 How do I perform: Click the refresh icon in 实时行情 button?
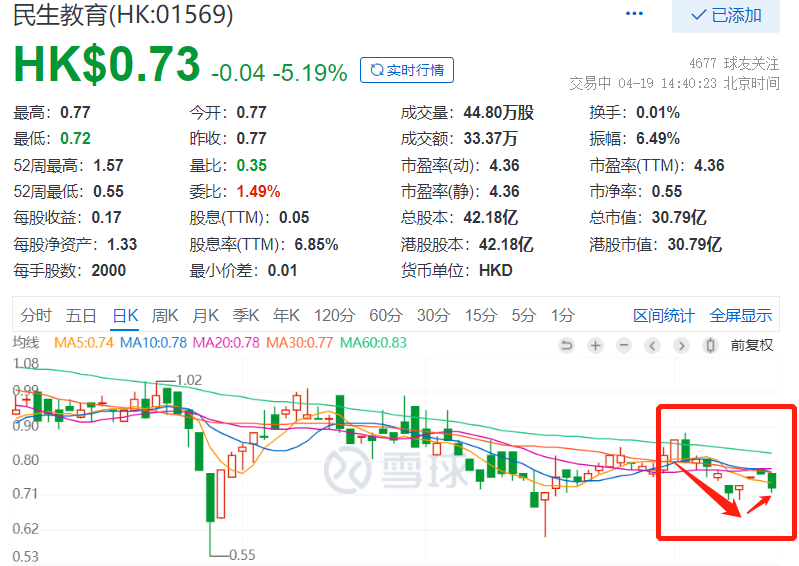[x=376, y=70]
